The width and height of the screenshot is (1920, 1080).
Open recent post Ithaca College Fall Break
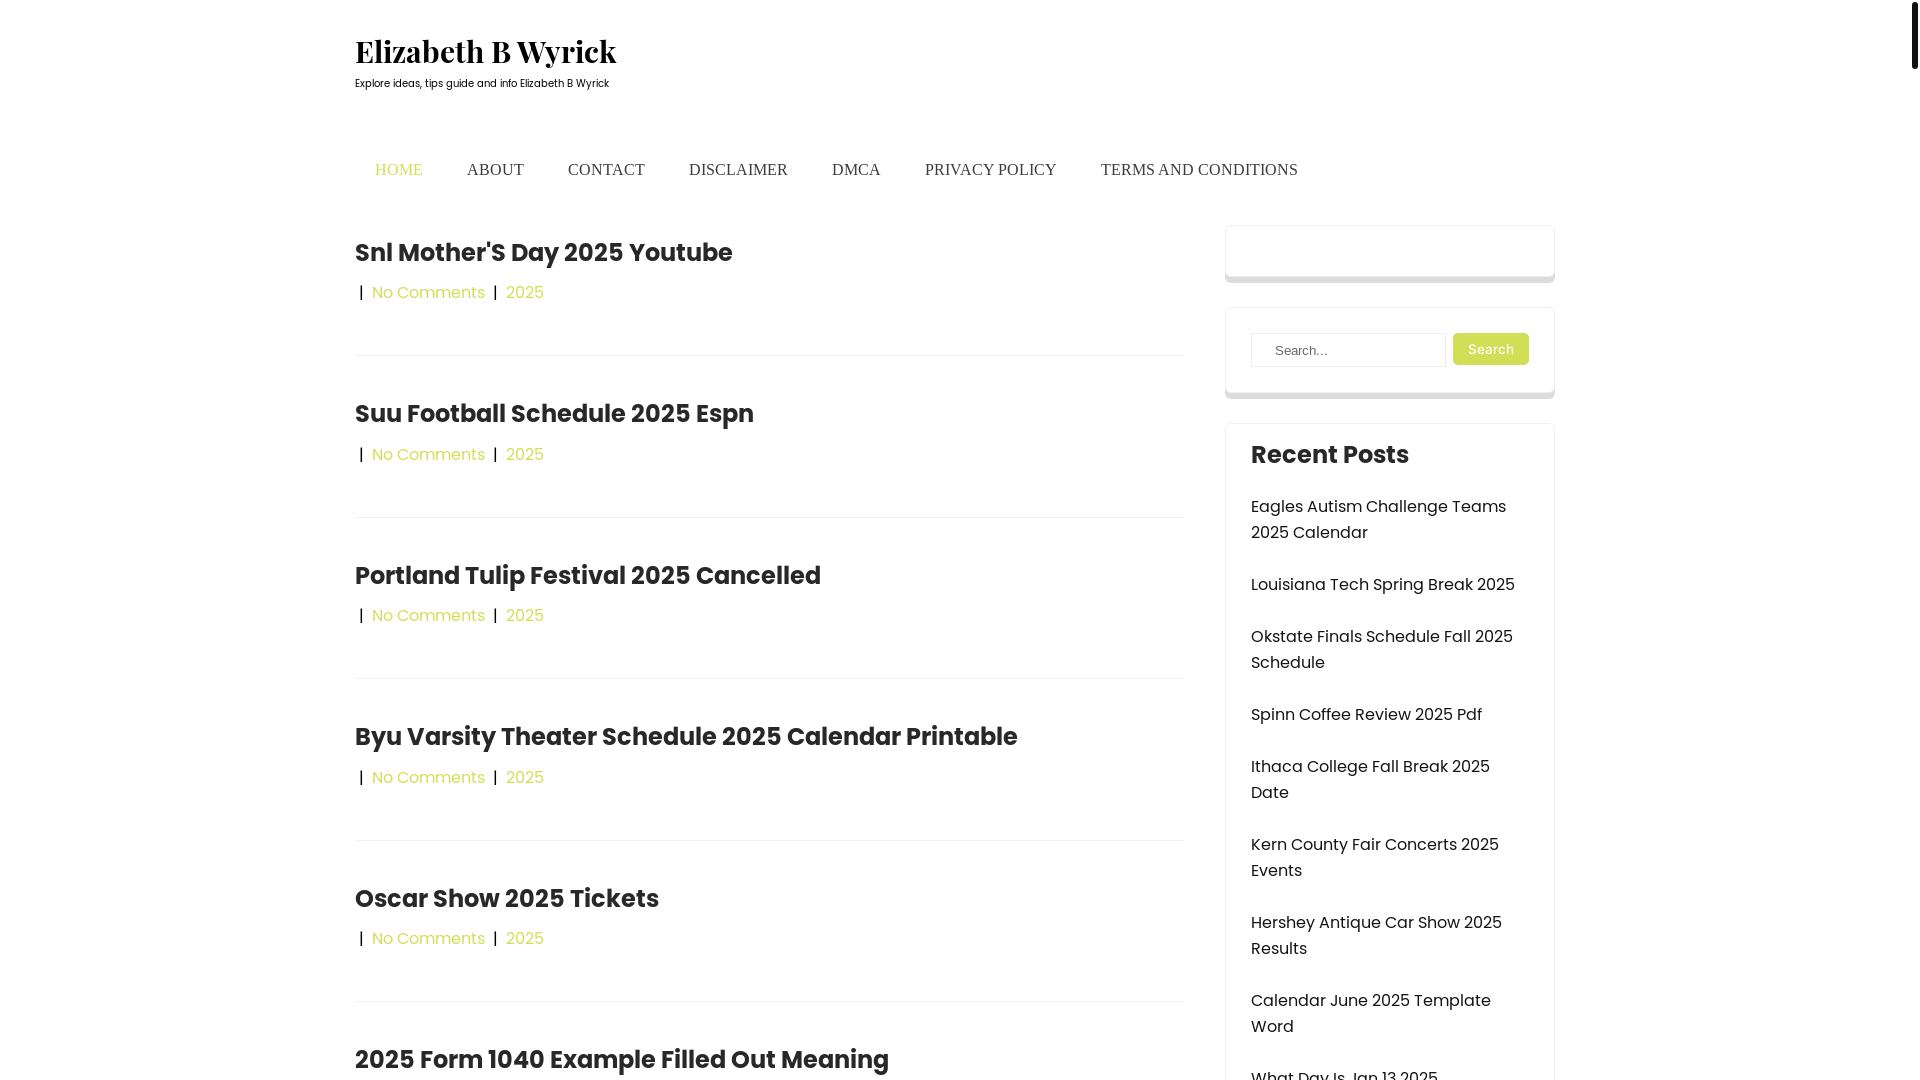[1370, 780]
